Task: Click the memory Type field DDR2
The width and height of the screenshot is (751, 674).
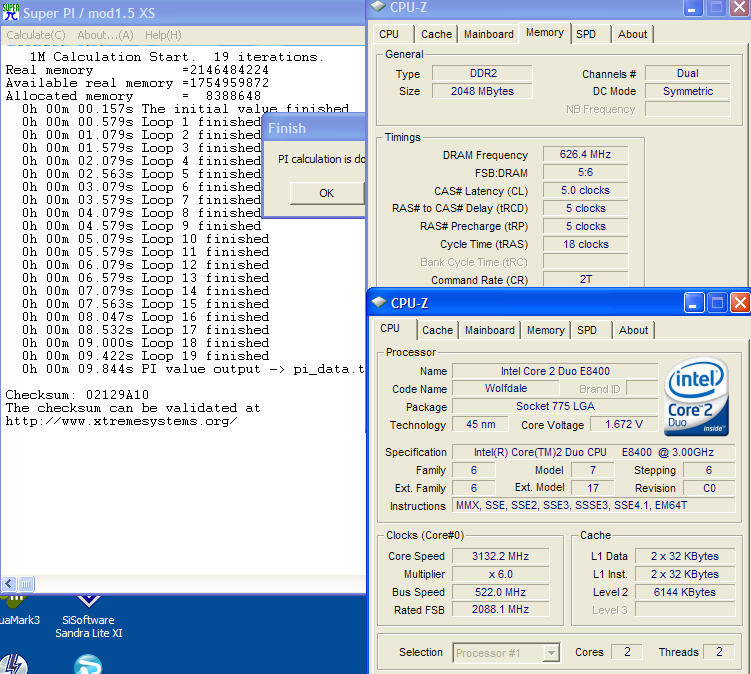Action: pyautogui.click(x=482, y=73)
